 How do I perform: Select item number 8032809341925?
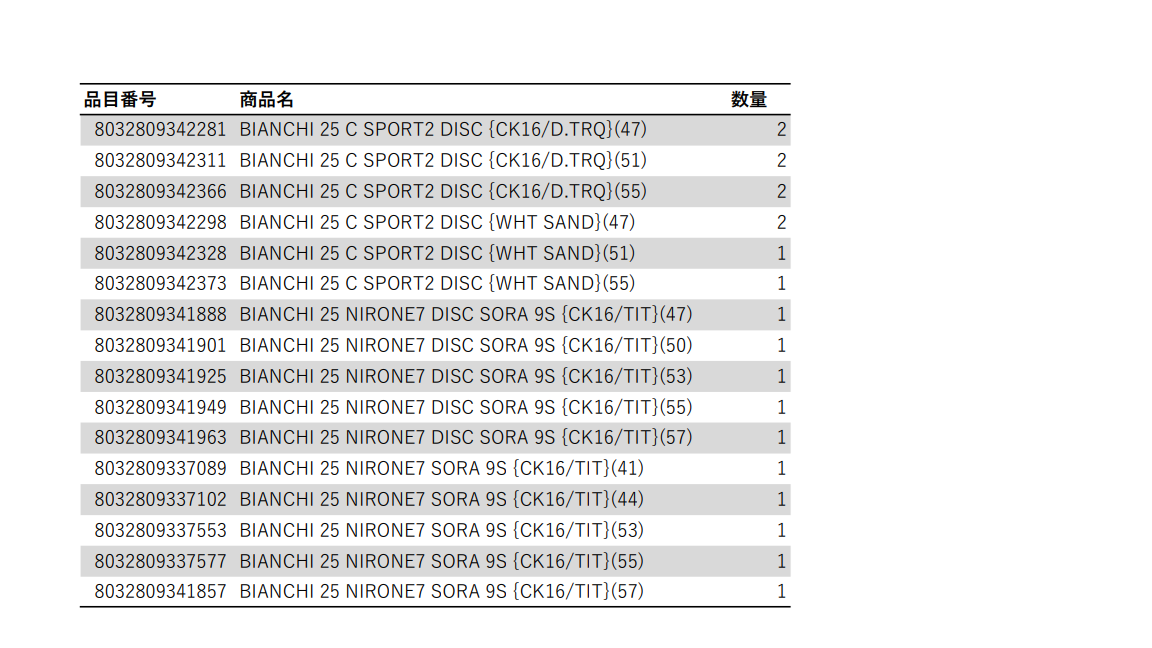(160, 377)
